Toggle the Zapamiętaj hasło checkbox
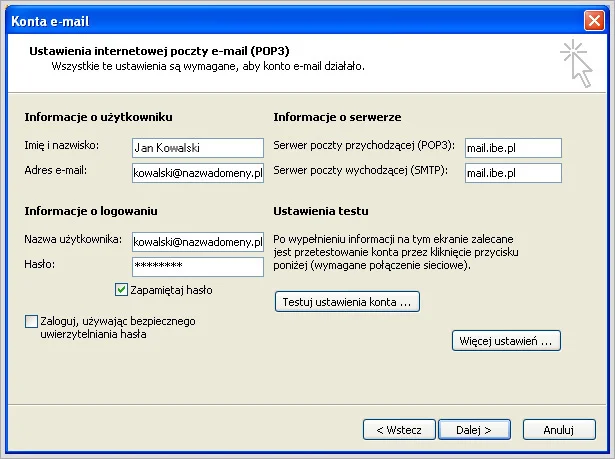615x459 pixels. [122, 290]
